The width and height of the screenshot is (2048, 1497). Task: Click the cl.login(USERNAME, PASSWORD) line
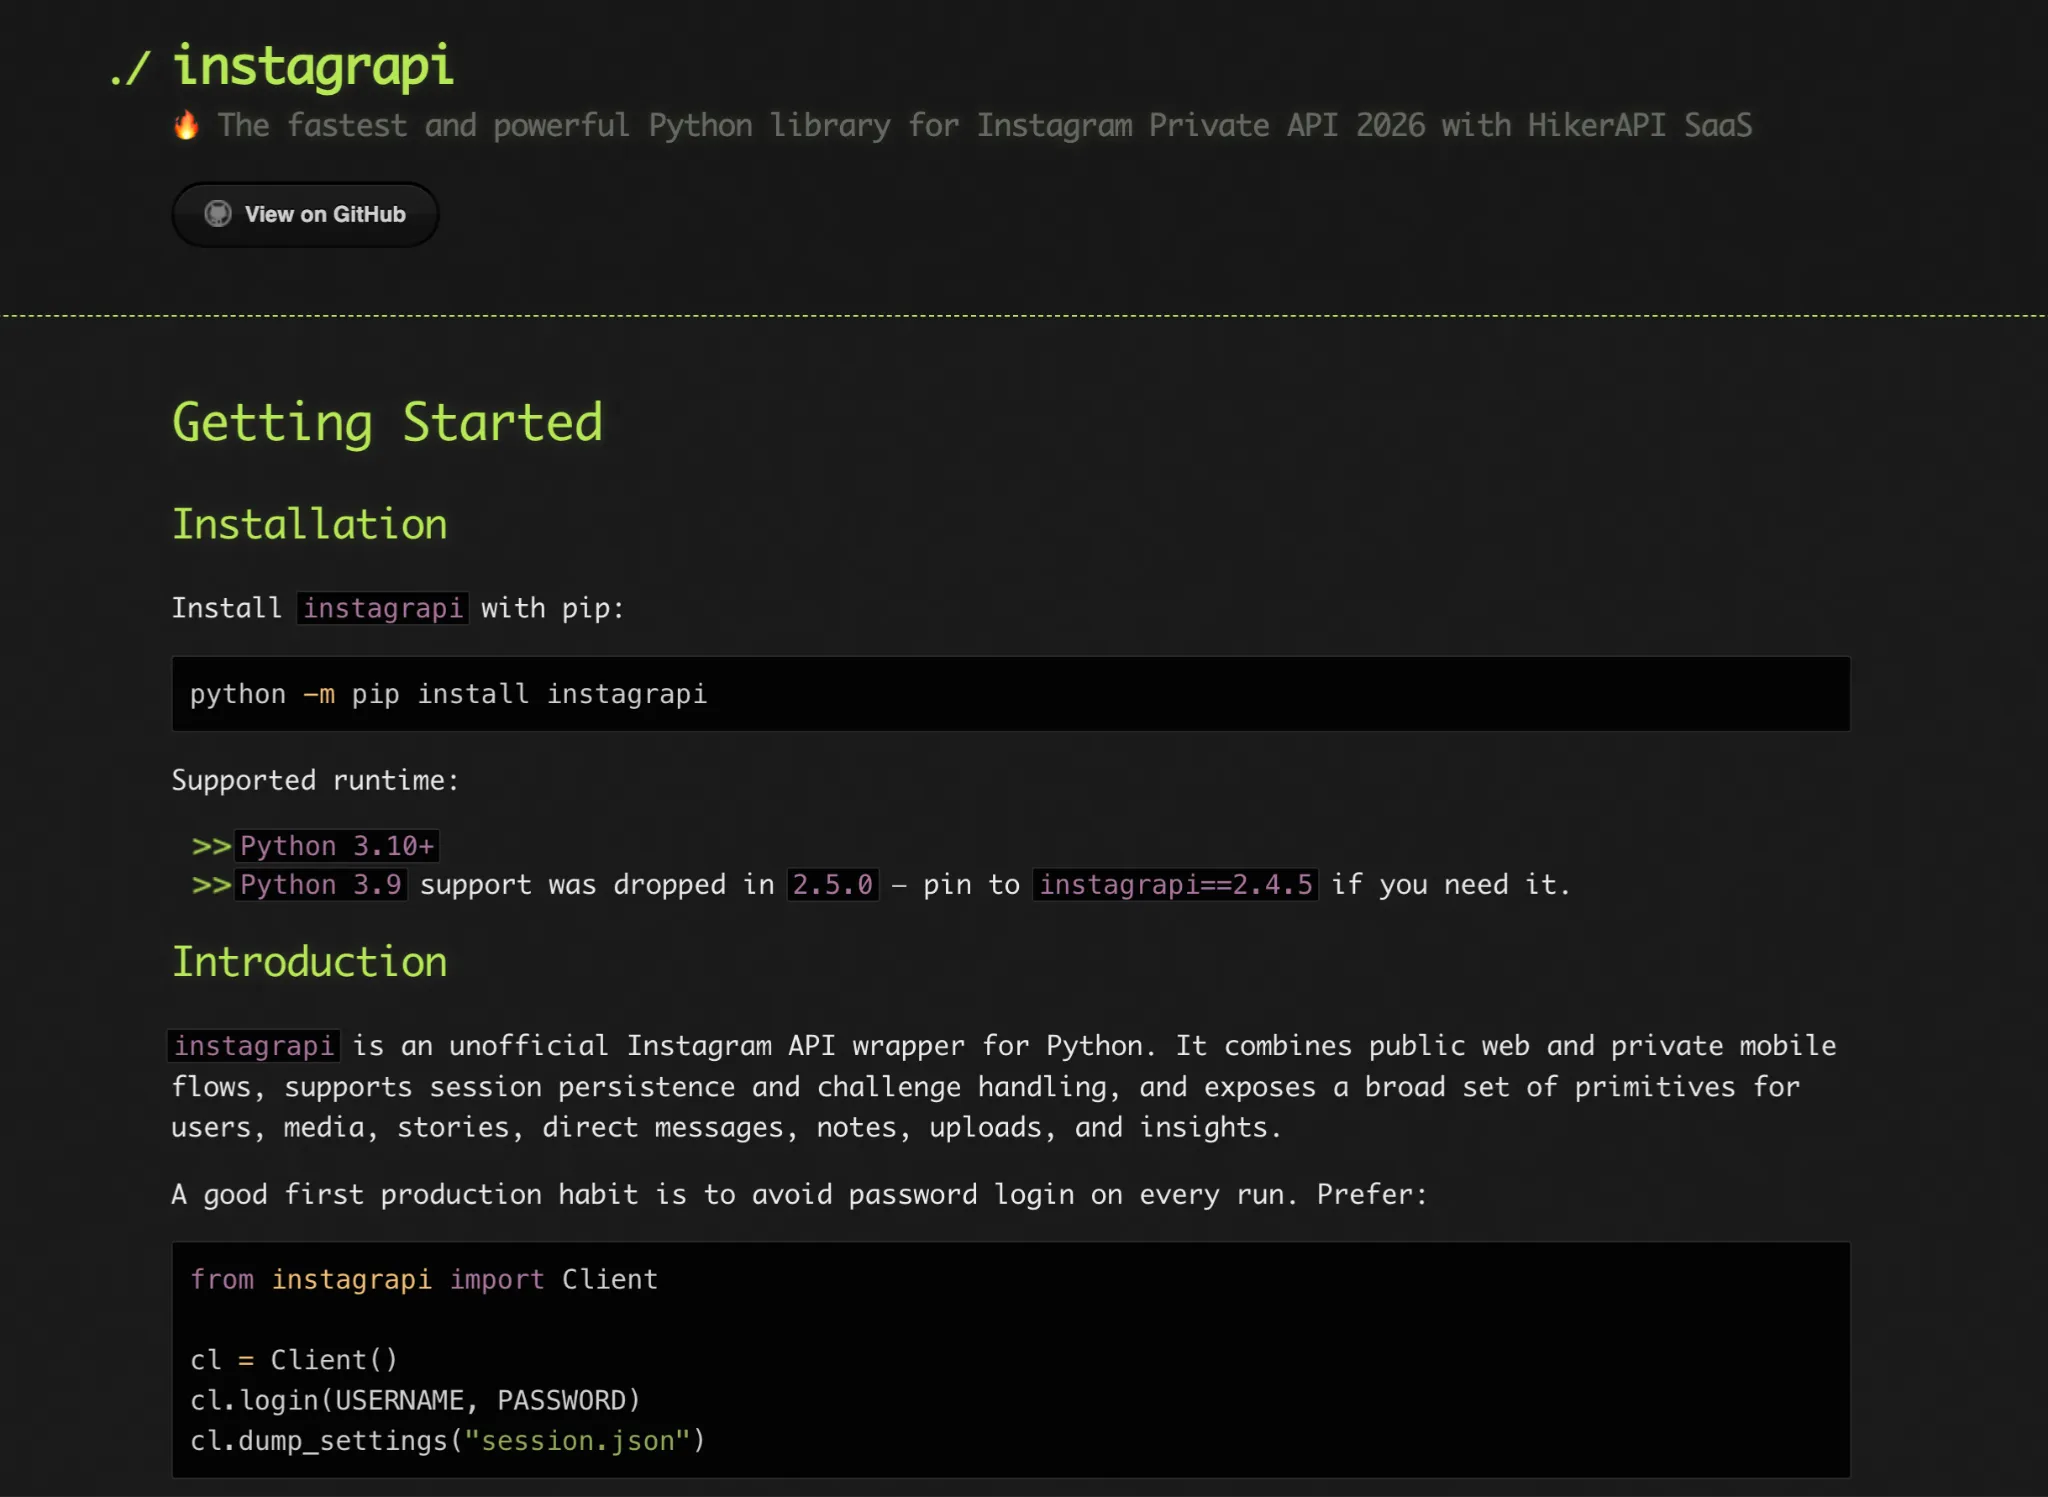[415, 1400]
